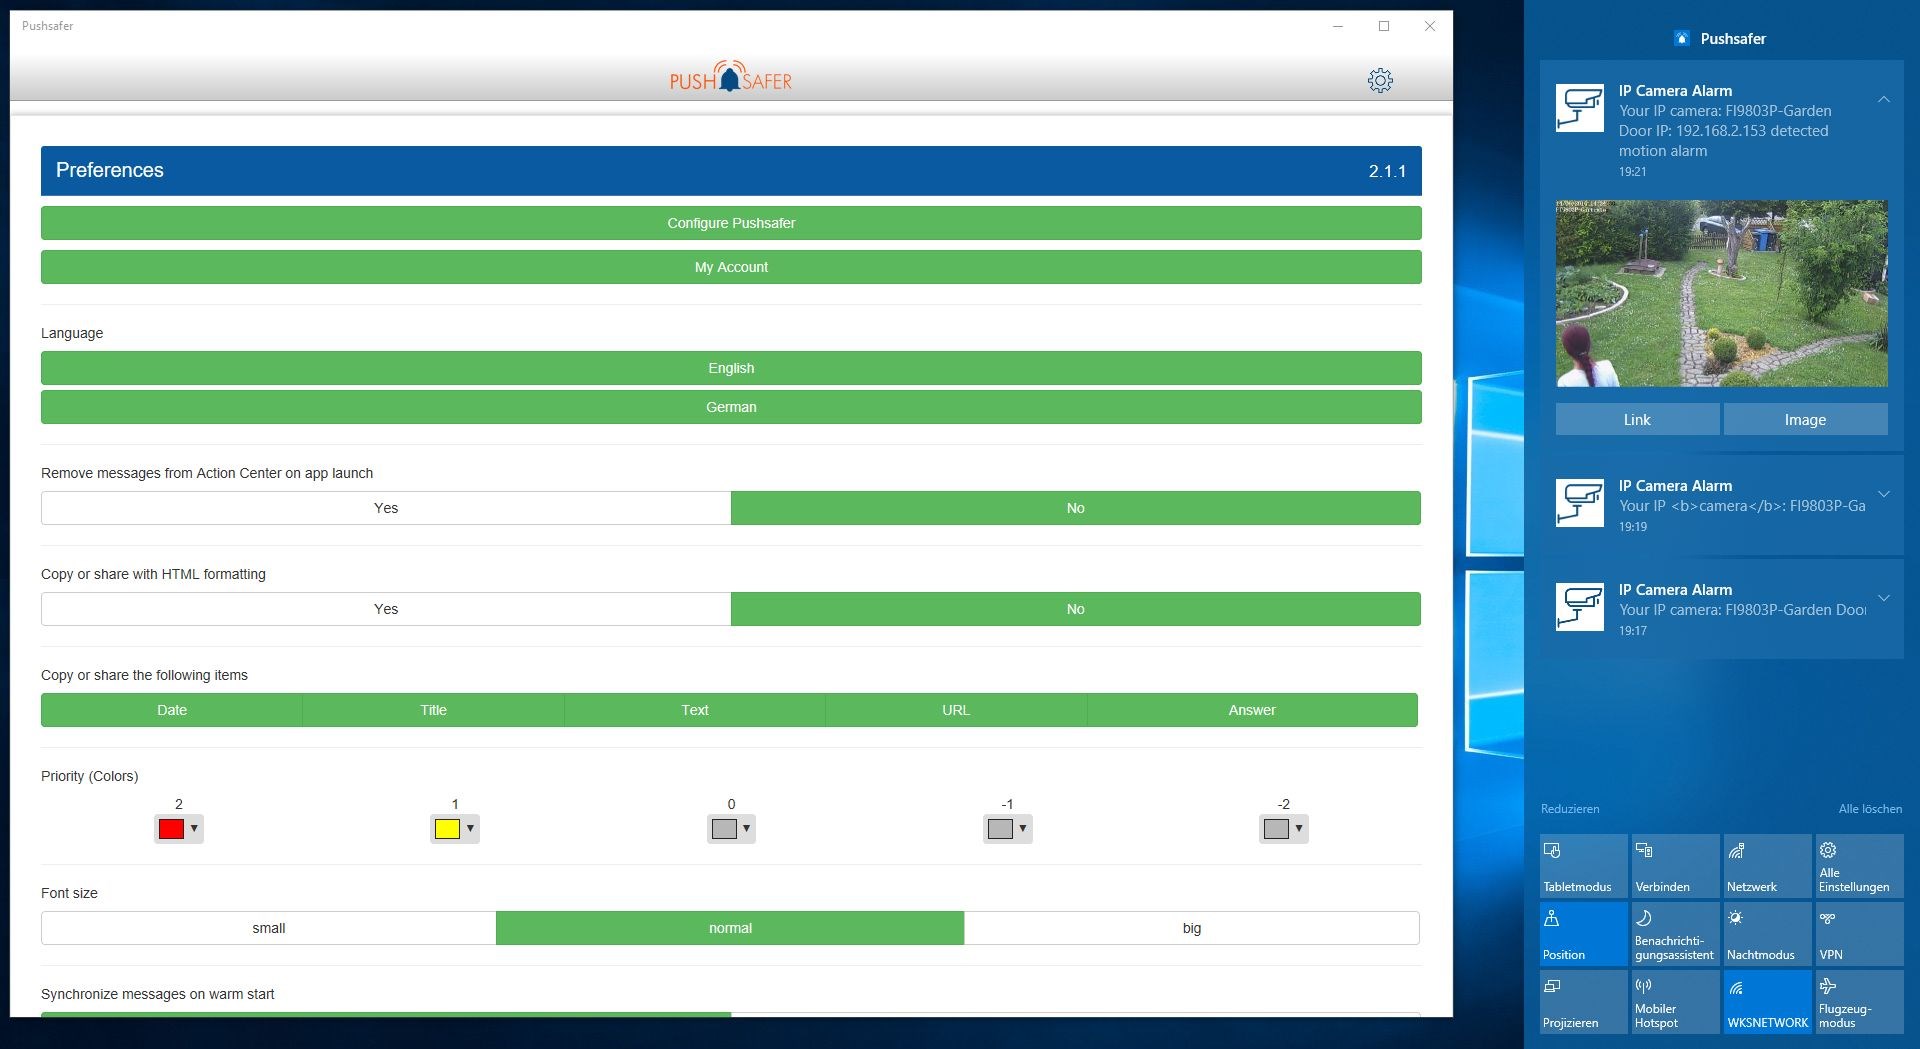Open priority 2 color dropdown
The height and width of the screenshot is (1049, 1920).
[194, 829]
